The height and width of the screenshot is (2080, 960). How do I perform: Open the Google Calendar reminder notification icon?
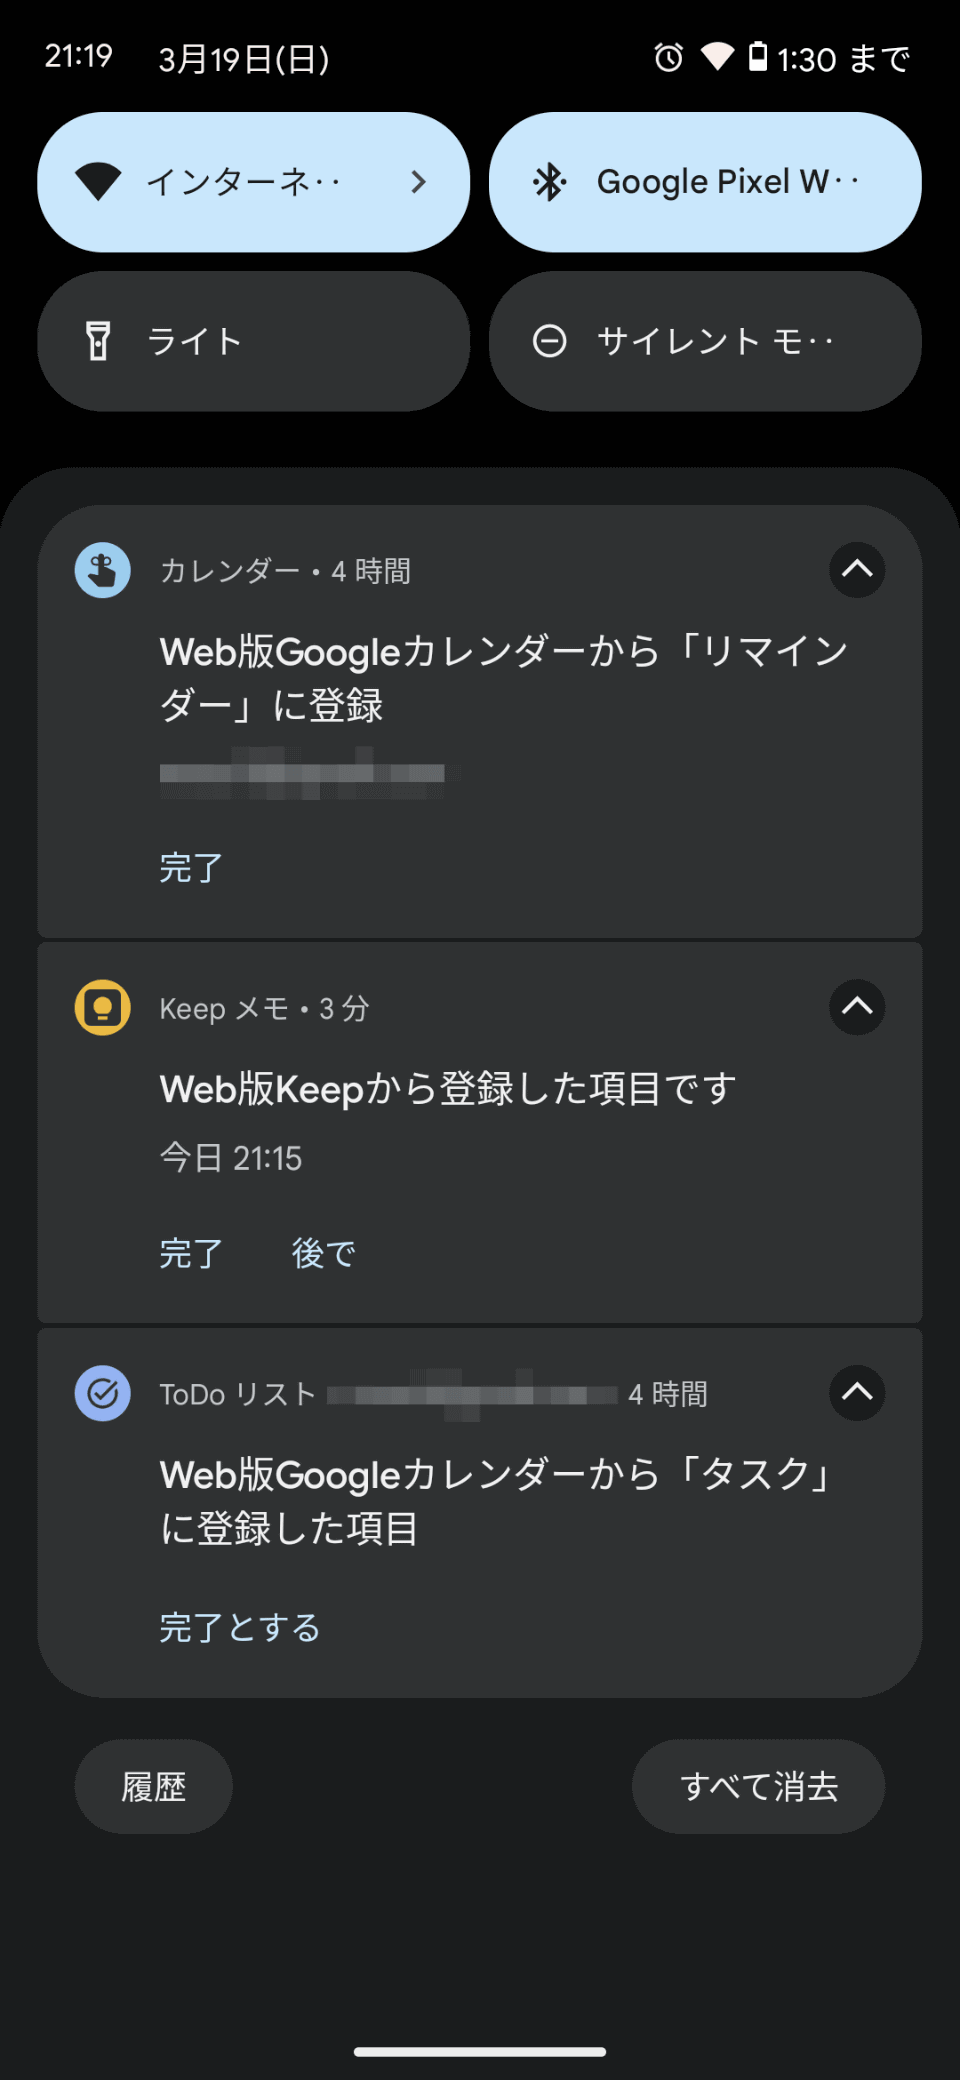(x=102, y=570)
